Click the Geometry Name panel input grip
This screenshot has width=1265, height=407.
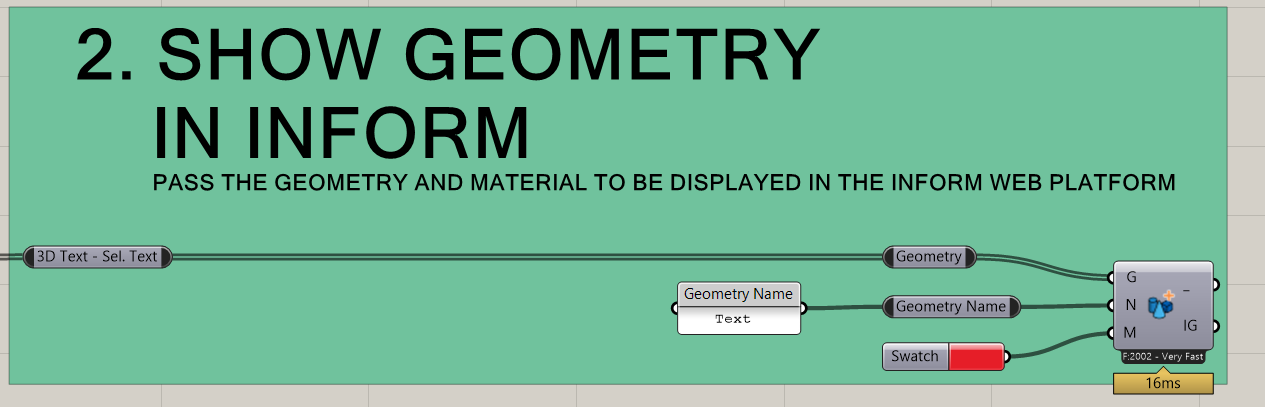coord(676,308)
